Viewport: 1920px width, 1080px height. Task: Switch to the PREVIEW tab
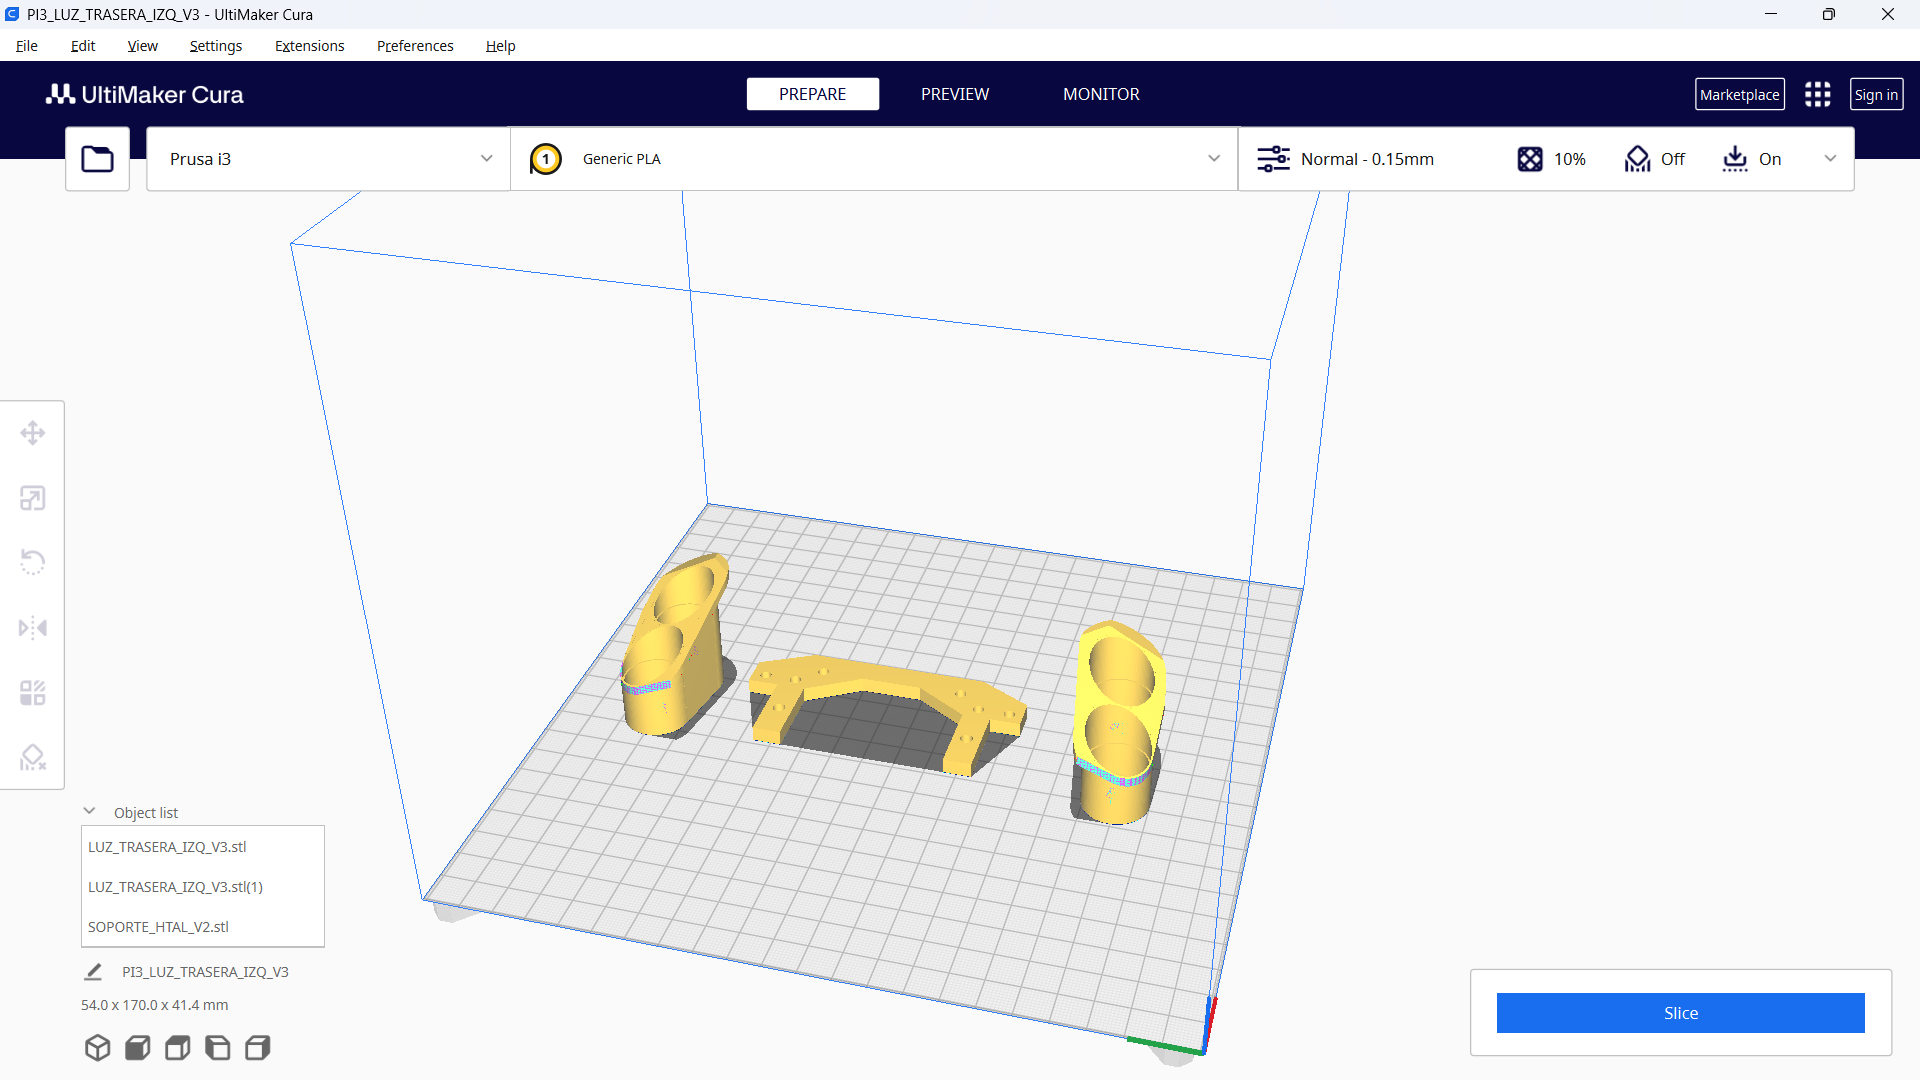pos(954,94)
